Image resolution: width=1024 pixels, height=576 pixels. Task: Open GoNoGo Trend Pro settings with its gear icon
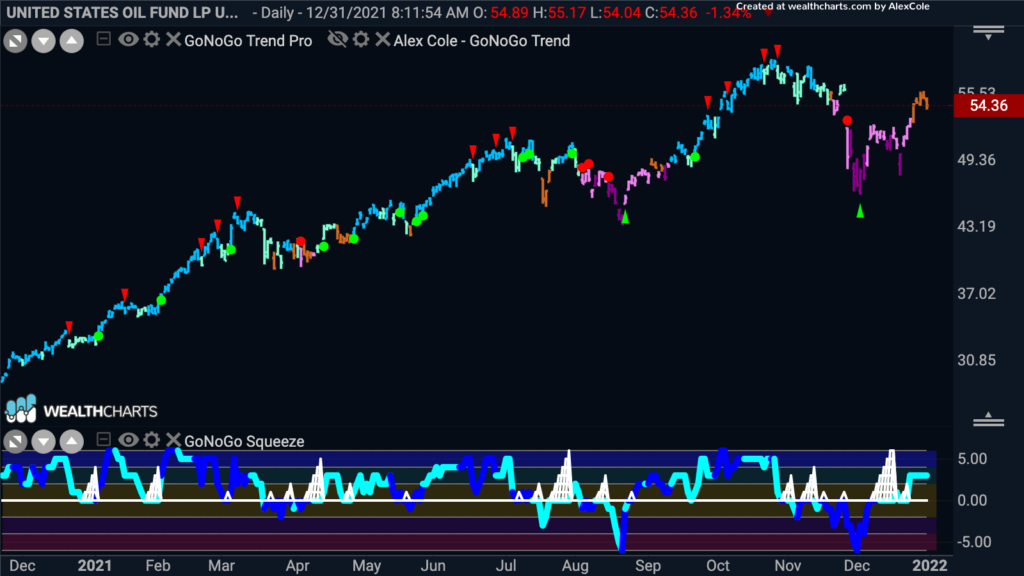tap(152, 40)
